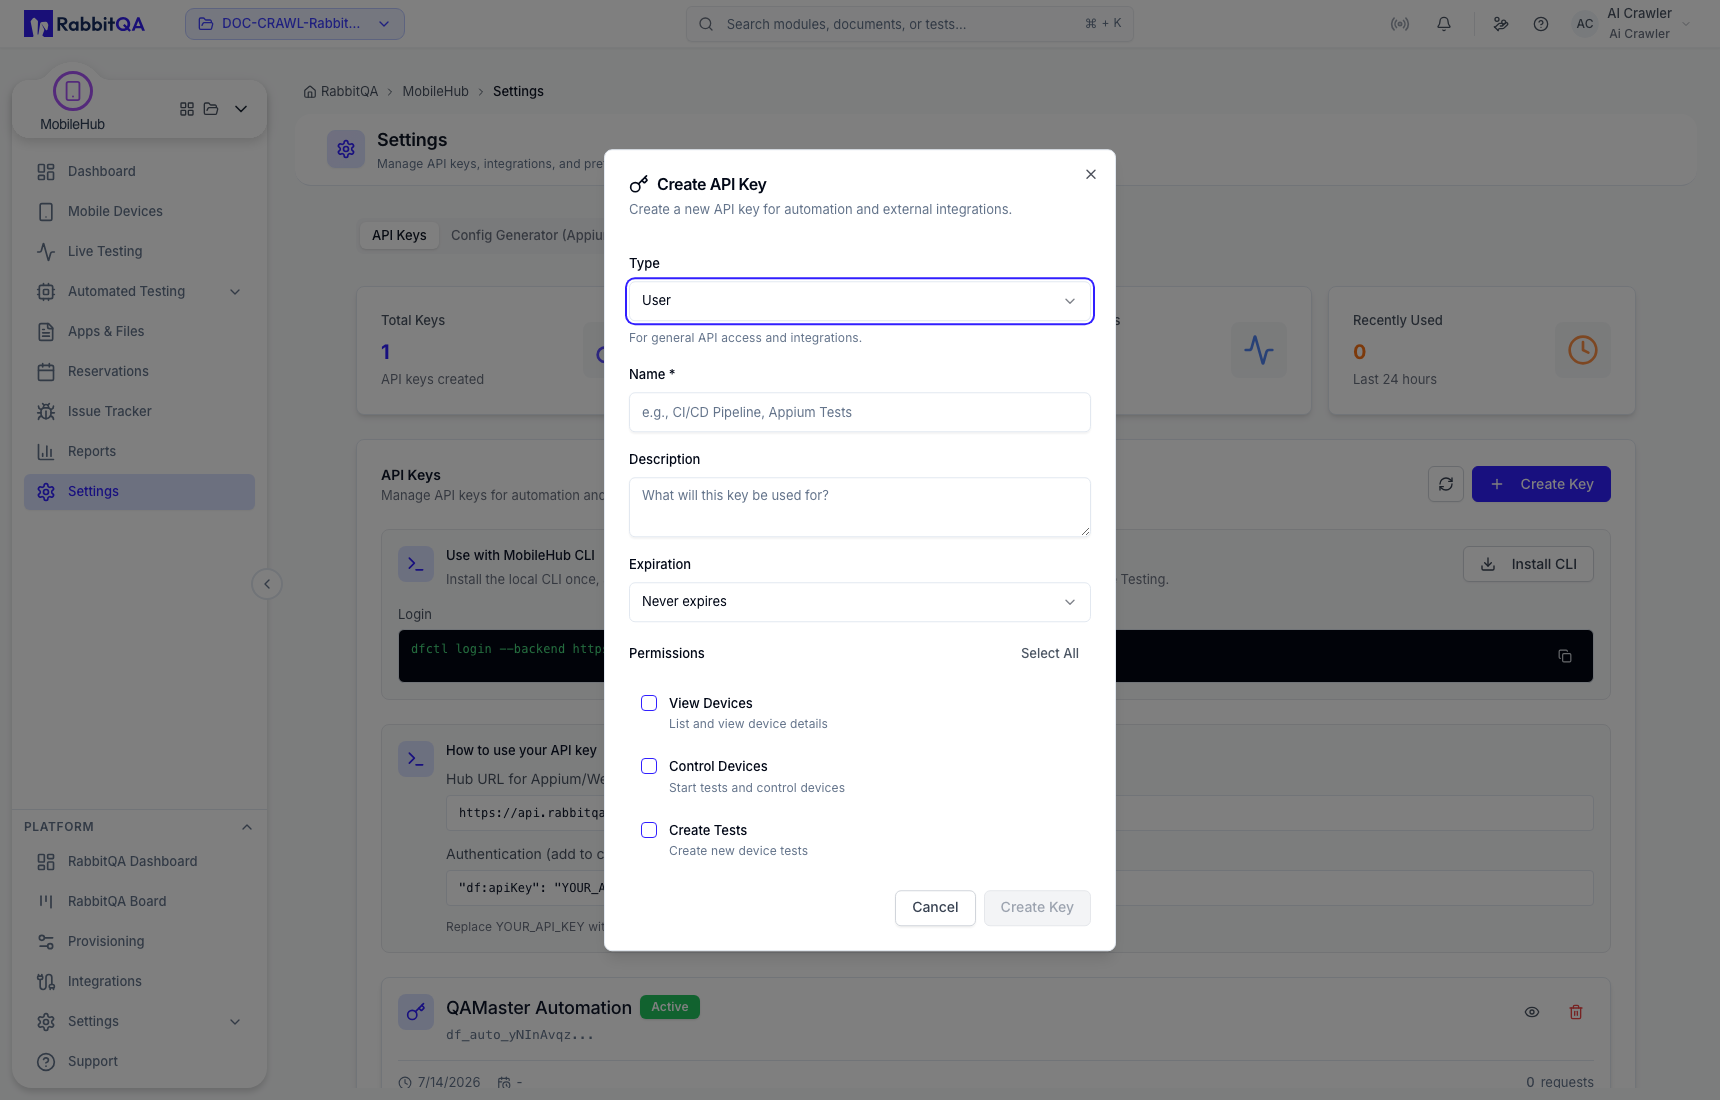Open the Expiration dropdown

click(860, 602)
